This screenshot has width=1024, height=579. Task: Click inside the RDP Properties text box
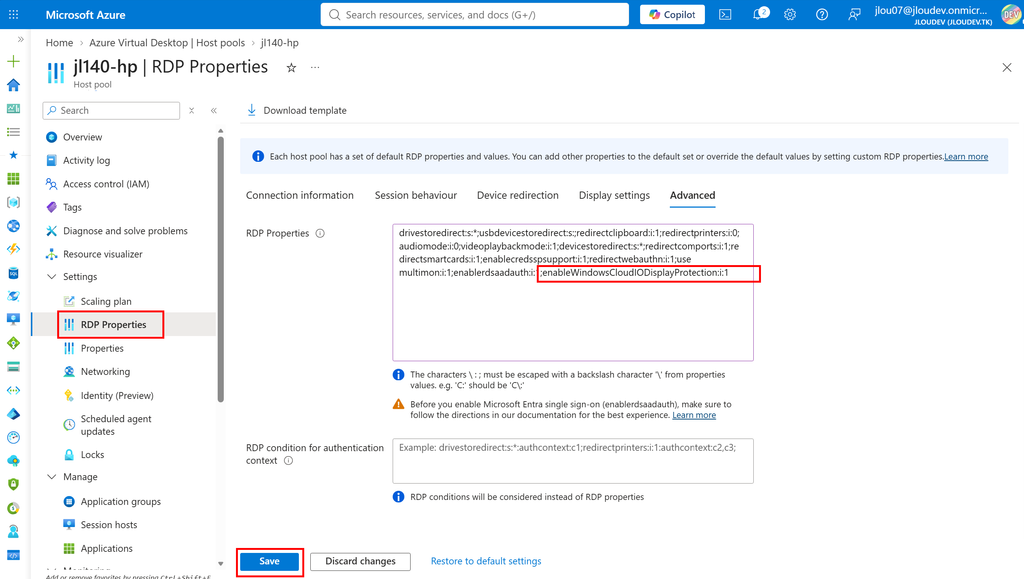click(573, 292)
